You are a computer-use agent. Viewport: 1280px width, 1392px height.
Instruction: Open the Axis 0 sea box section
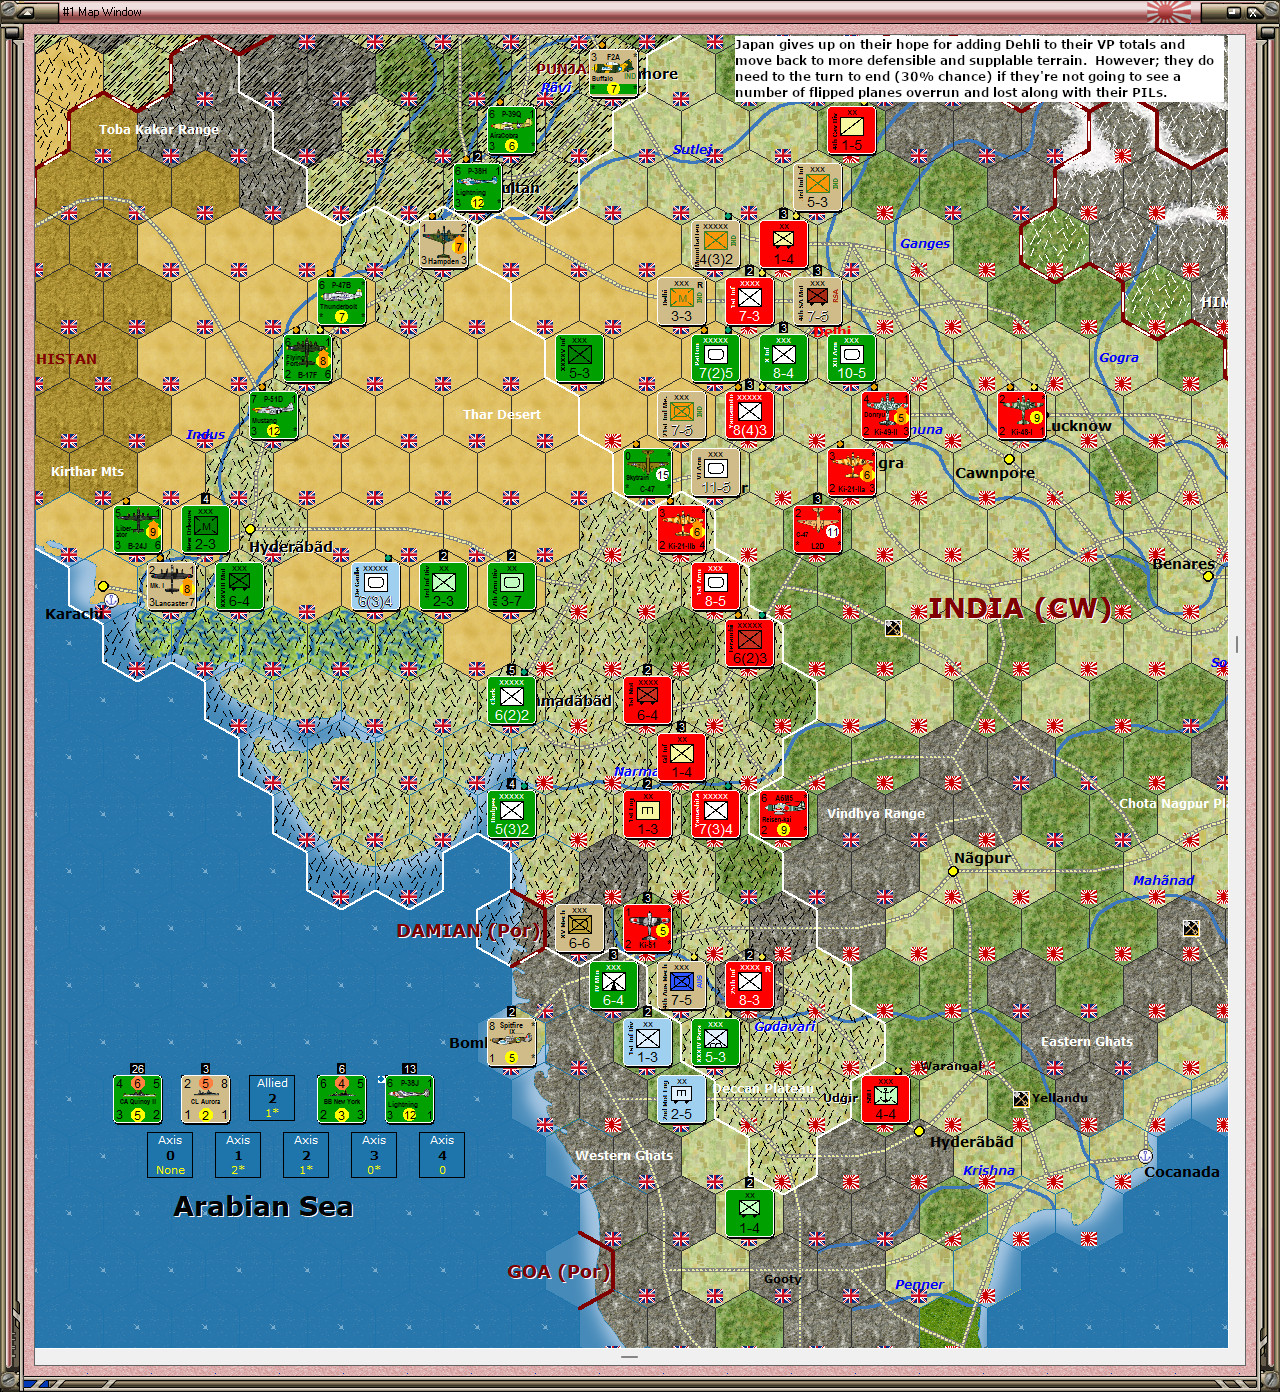(170, 1155)
